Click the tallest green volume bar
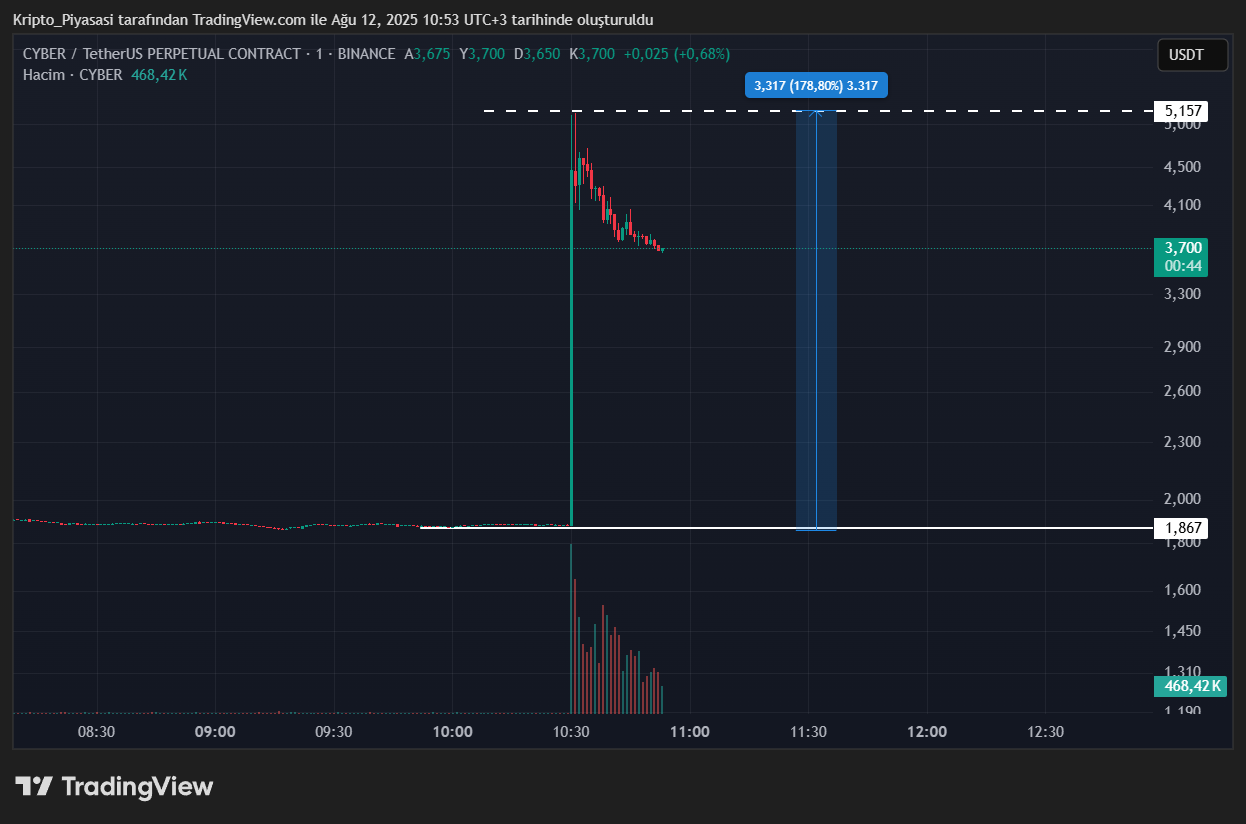Viewport: 1246px width, 824px height. [x=571, y=630]
